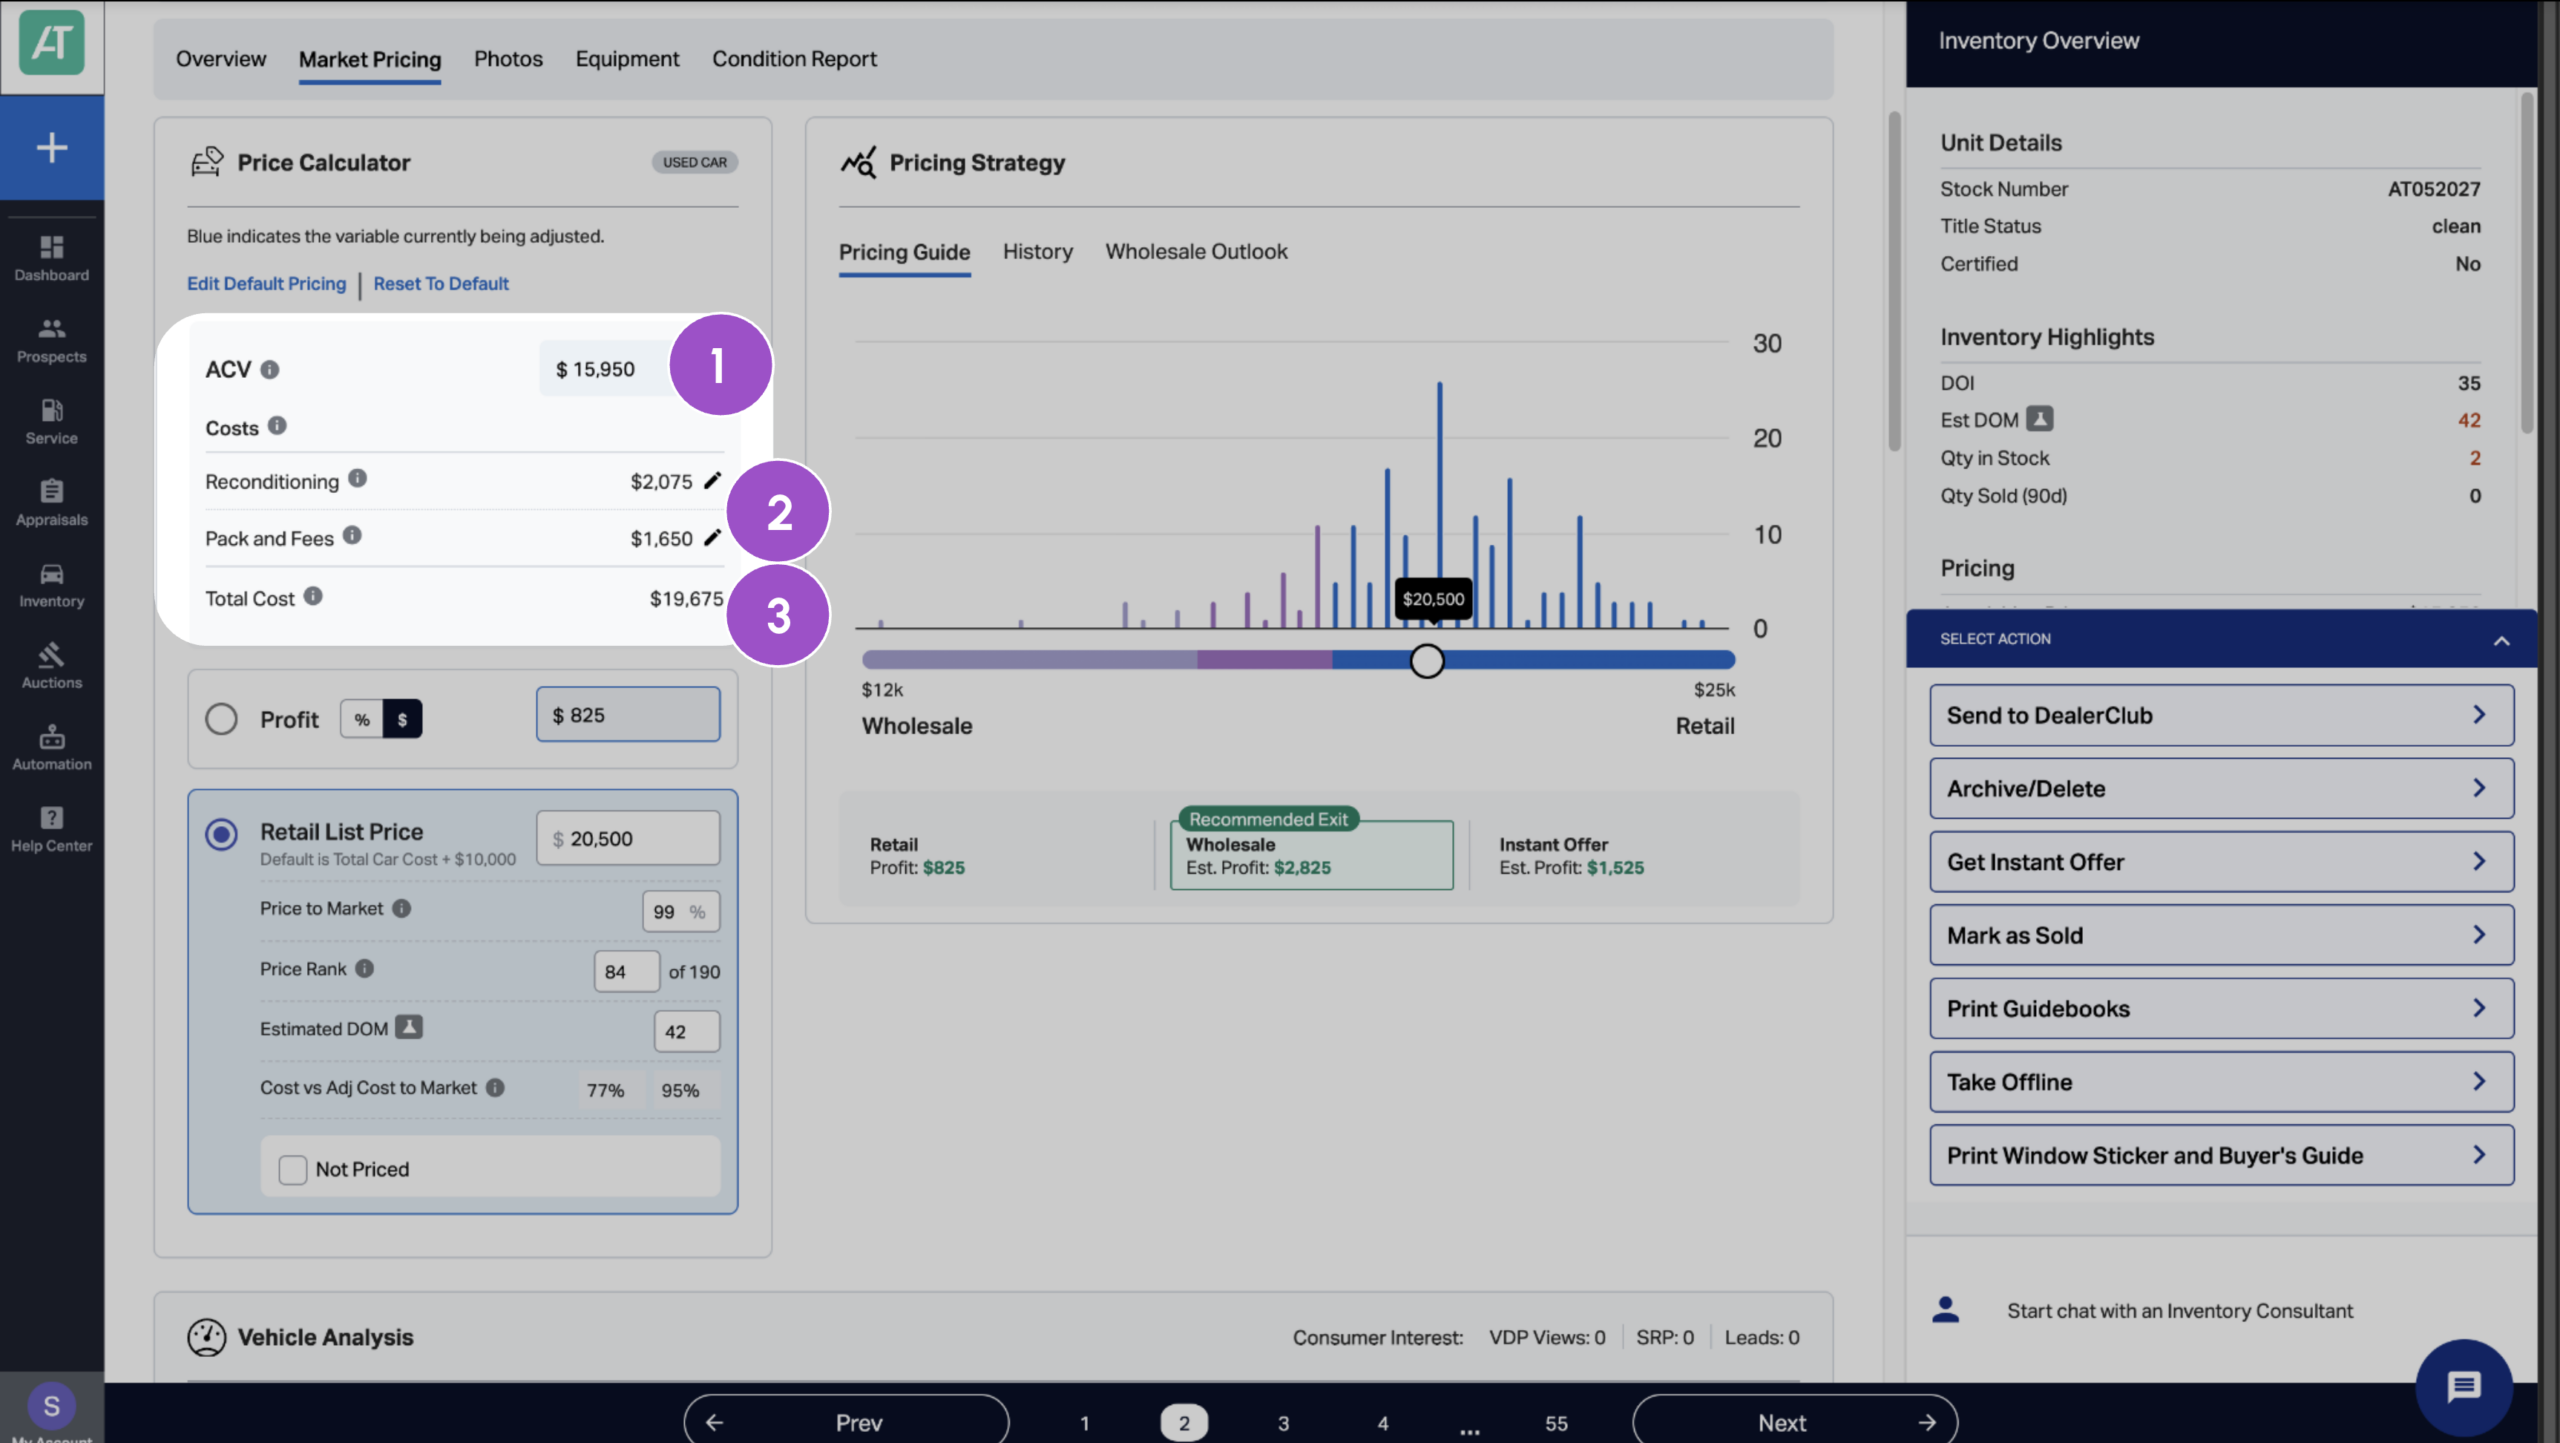Image resolution: width=2560 pixels, height=1443 pixels.
Task: Click the Estimated DOM badge icon
Action: [409, 1027]
